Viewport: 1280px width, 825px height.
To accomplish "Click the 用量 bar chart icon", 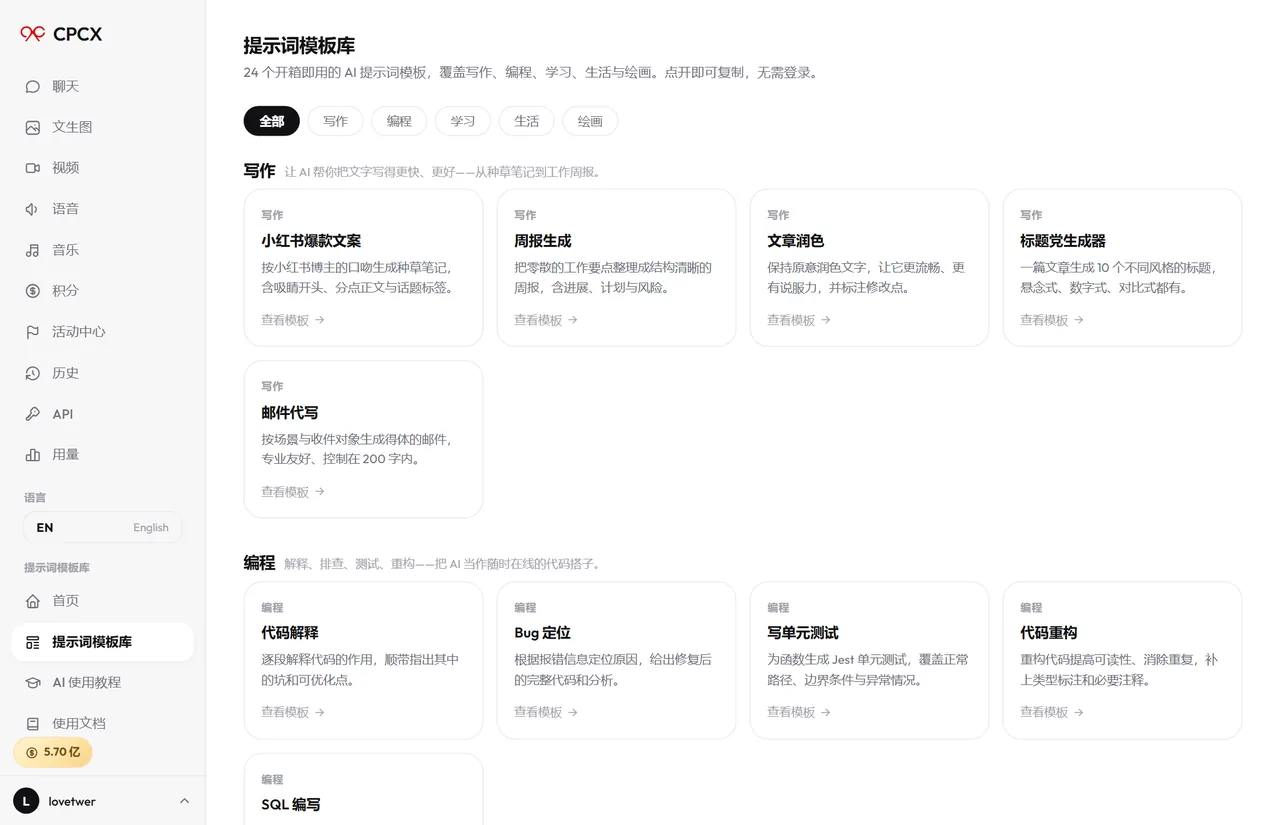I will point(33,455).
